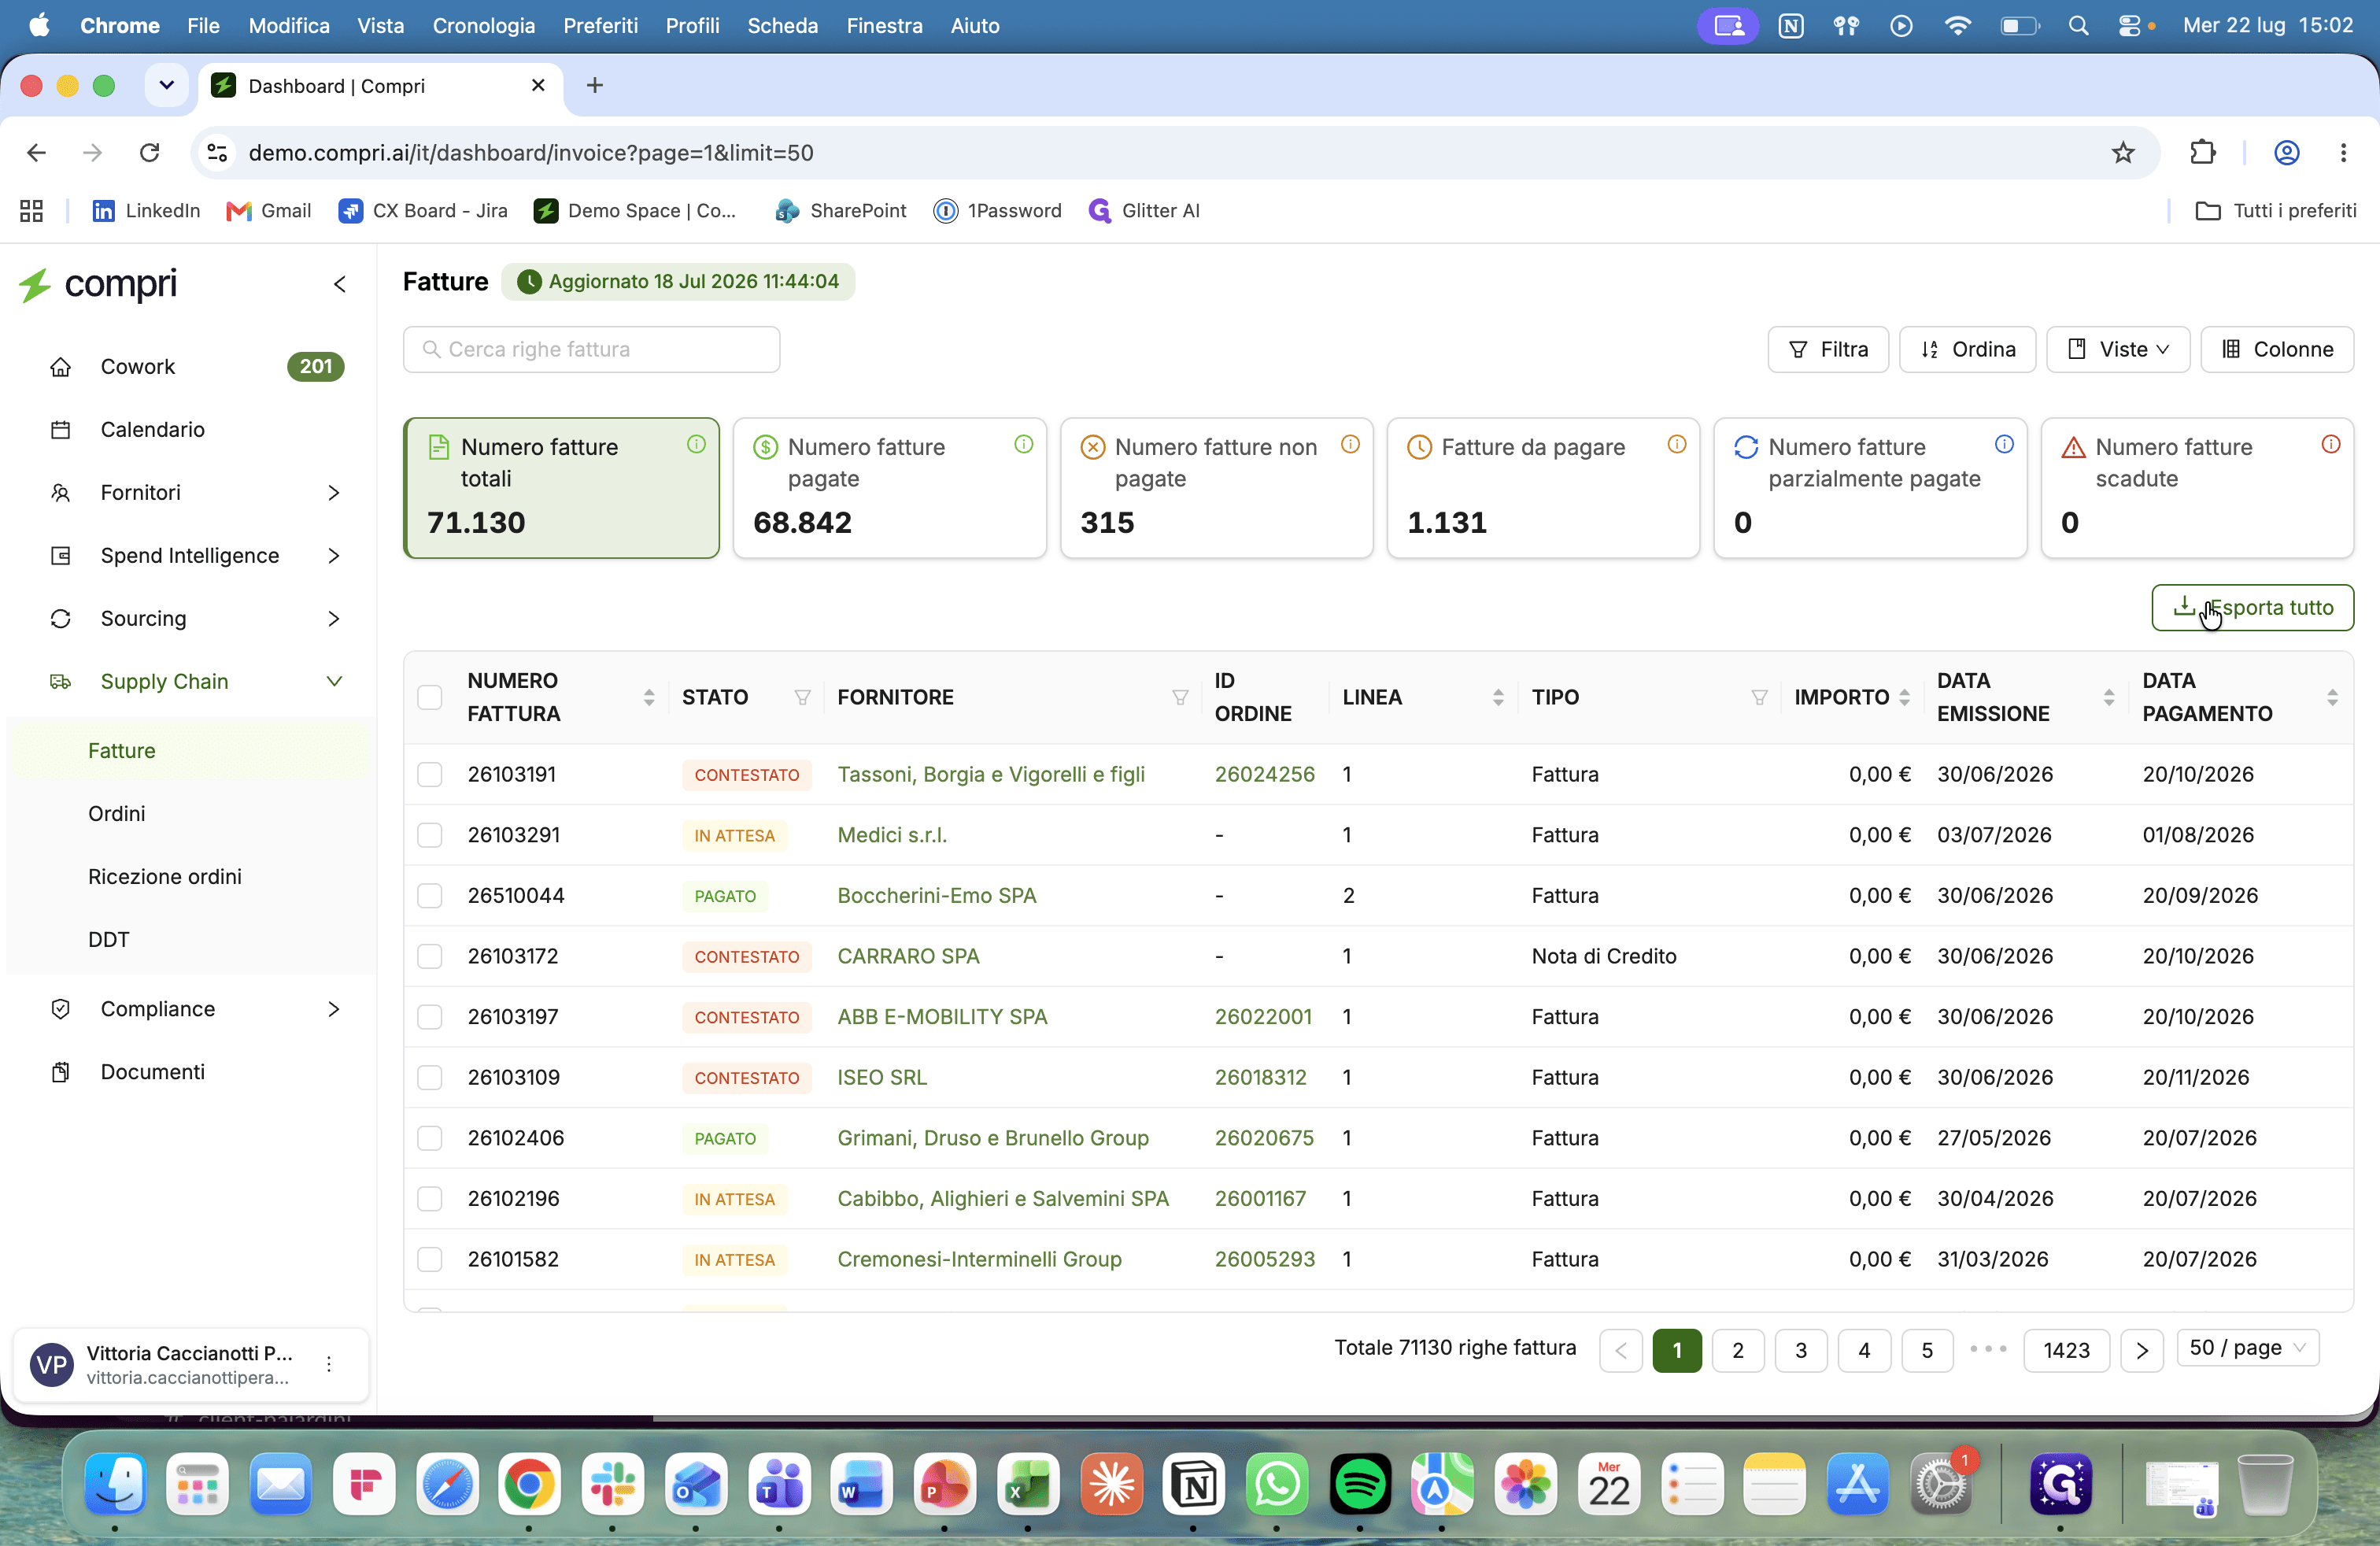
Task: Open filter icon in STATO column header
Action: tap(802, 697)
